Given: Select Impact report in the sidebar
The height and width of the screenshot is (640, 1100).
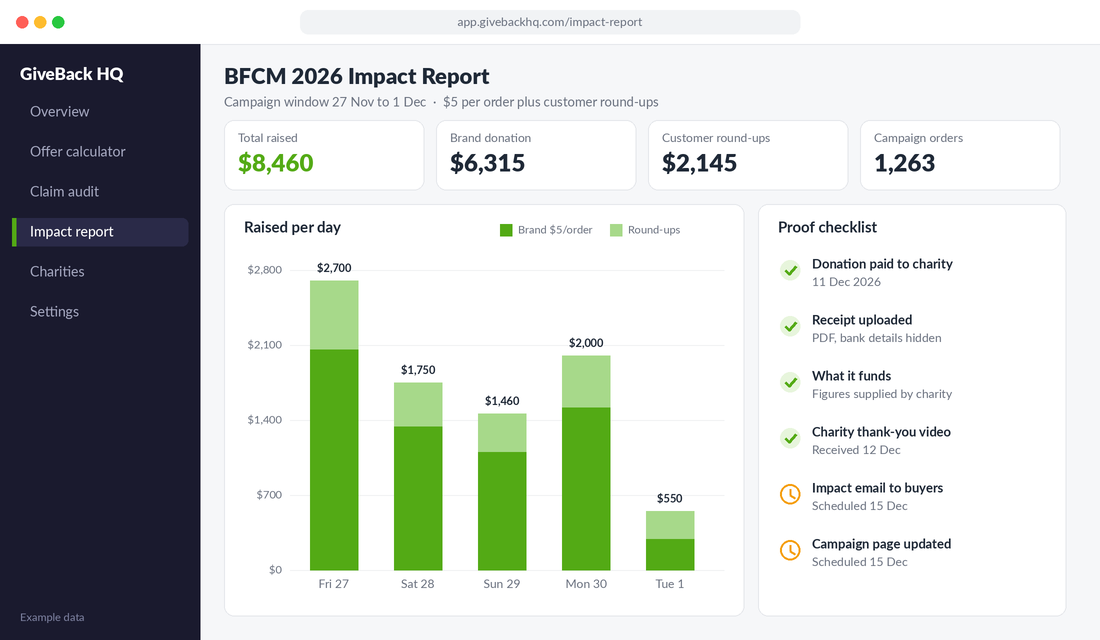Looking at the screenshot, I should coord(100,232).
